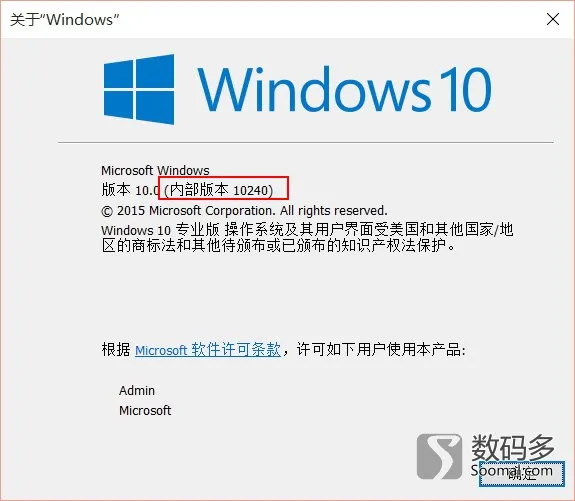575x501 pixels.
Task: Click the 确定 button
Action: (x=522, y=474)
